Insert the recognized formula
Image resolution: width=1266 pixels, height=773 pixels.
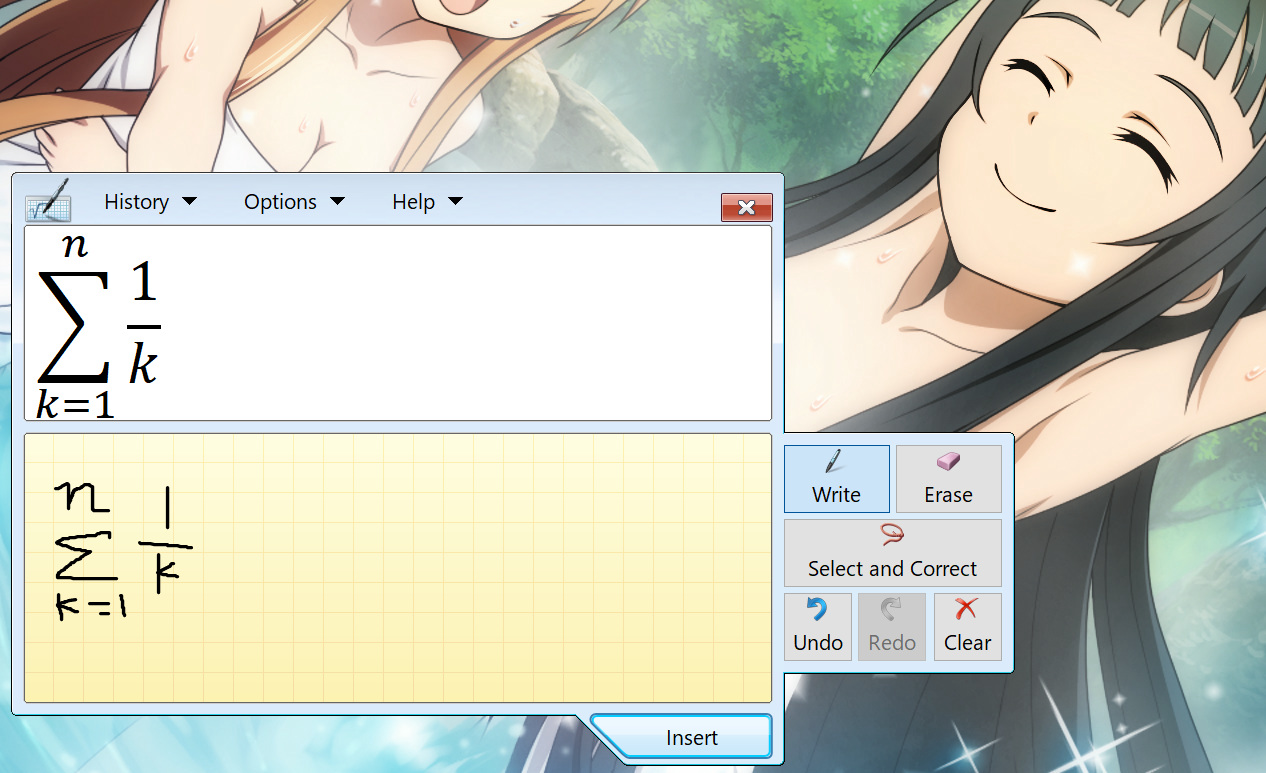pyautogui.click(x=682, y=738)
